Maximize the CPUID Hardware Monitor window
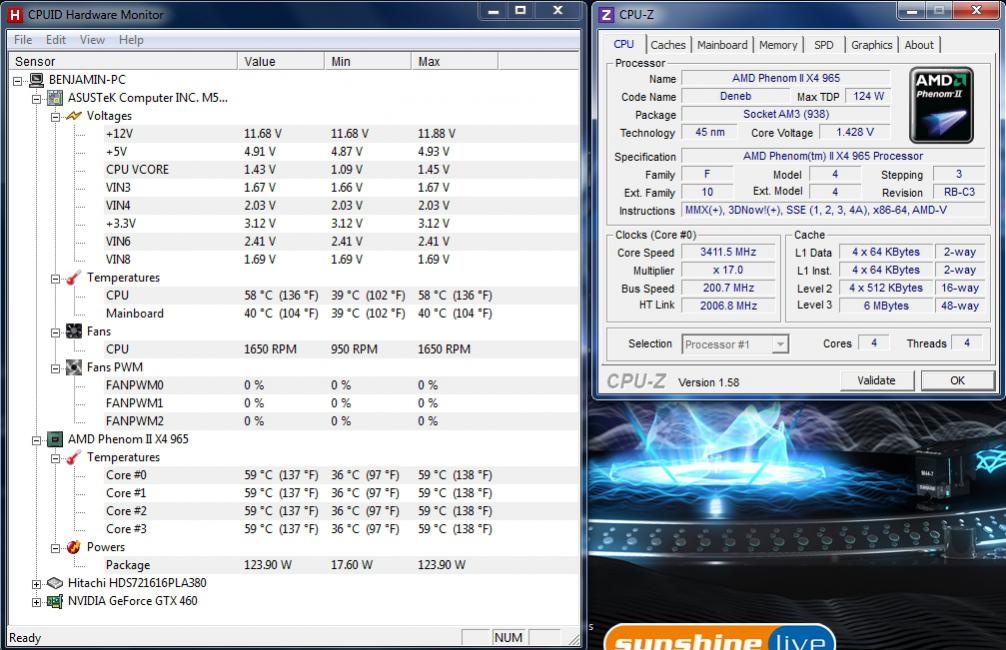The width and height of the screenshot is (1006, 650). tap(521, 12)
